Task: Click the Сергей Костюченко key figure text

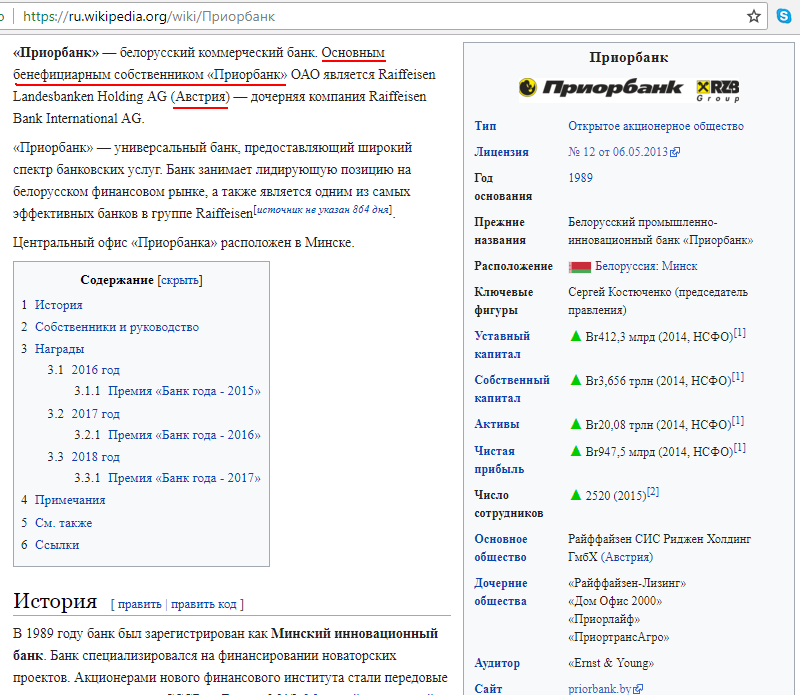Action: point(619,292)
